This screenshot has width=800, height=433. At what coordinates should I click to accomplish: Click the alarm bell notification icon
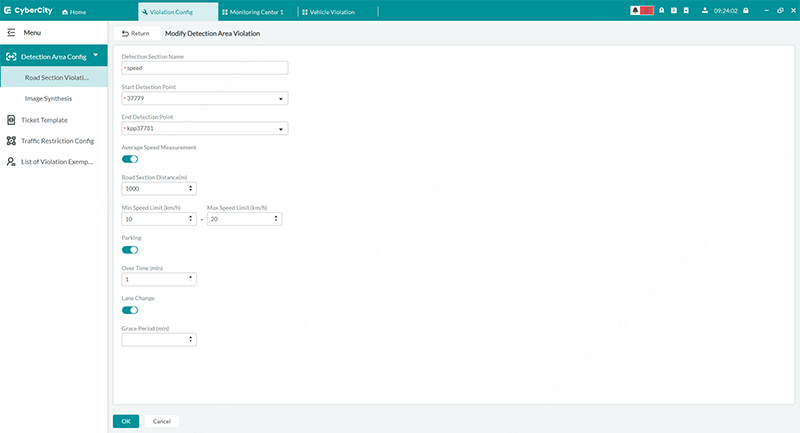(x=635, y=10)
